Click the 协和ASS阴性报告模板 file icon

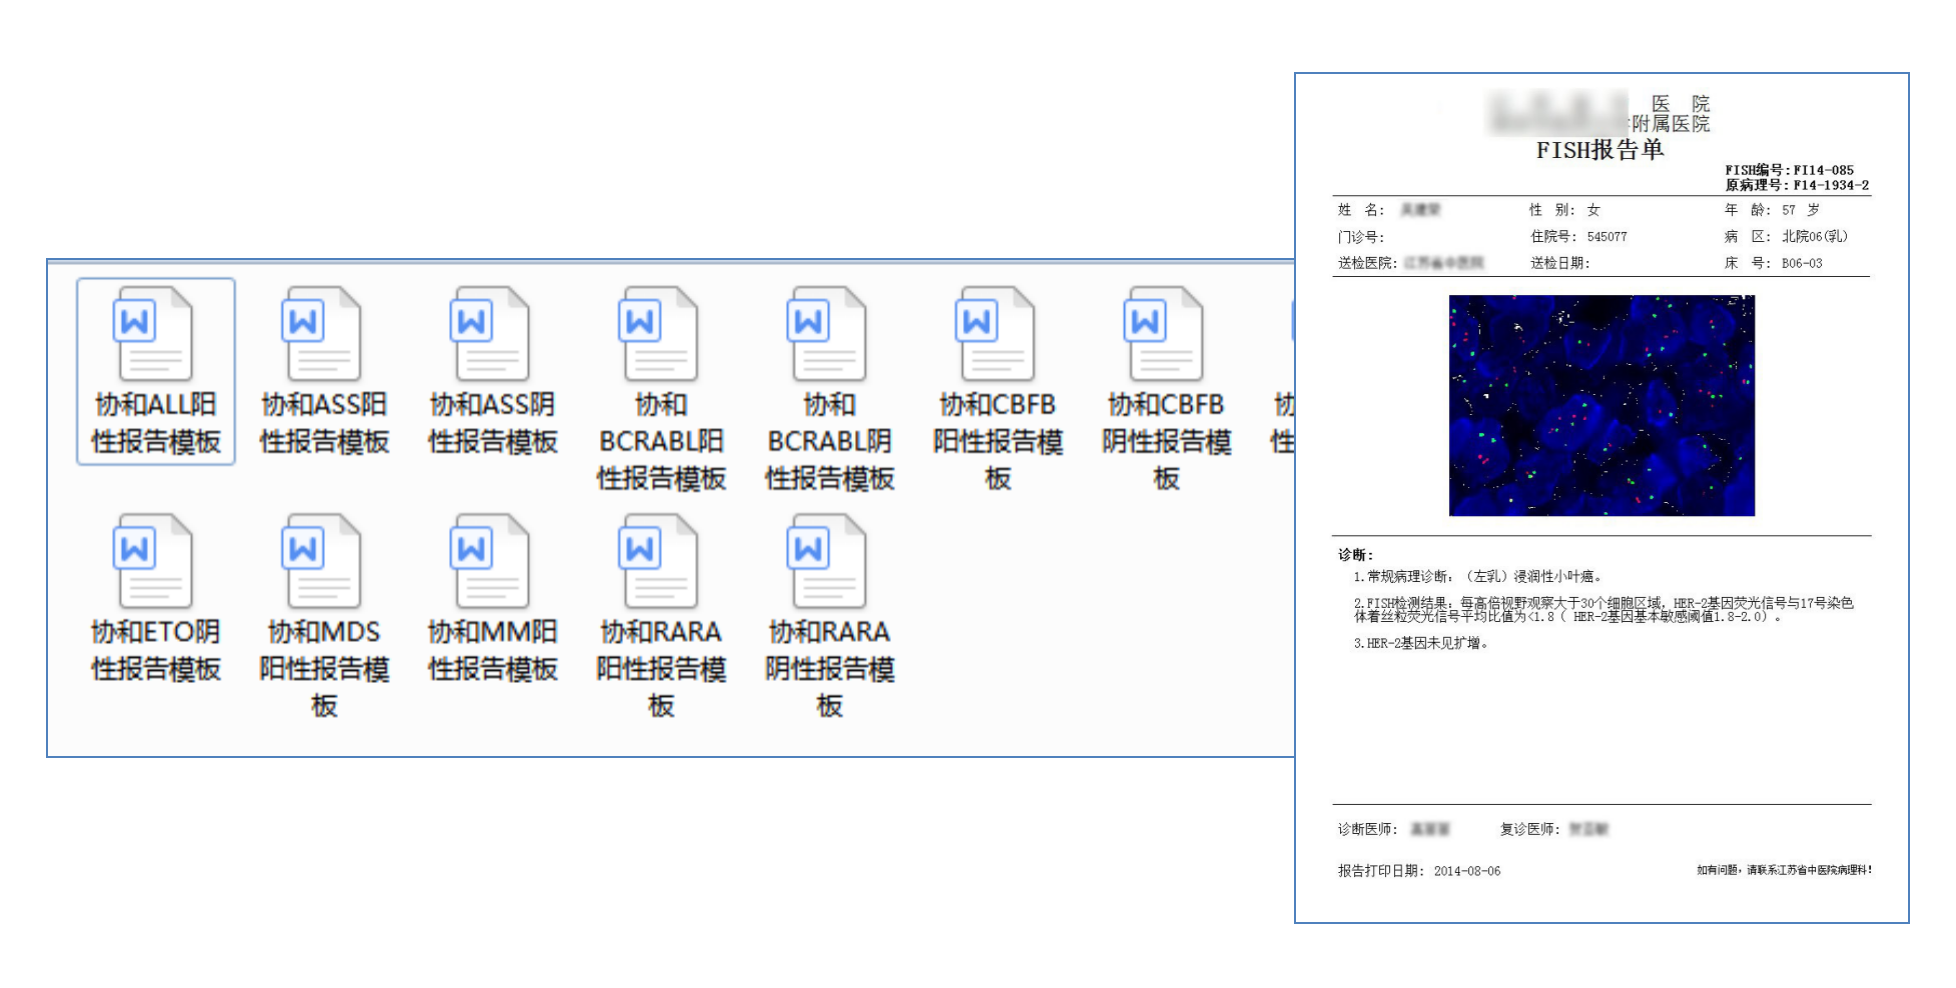(491, 334)
